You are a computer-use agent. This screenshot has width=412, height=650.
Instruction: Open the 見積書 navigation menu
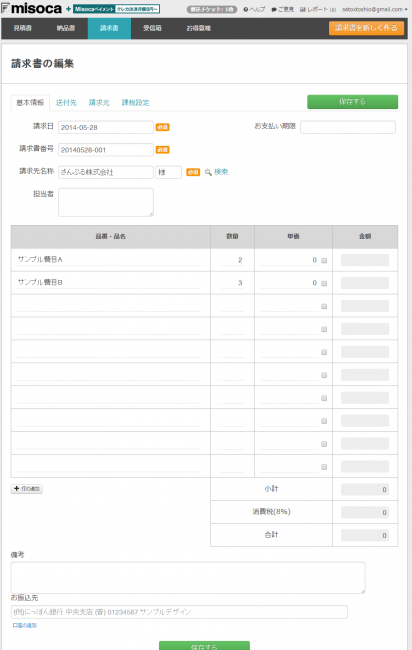point(23,28)
